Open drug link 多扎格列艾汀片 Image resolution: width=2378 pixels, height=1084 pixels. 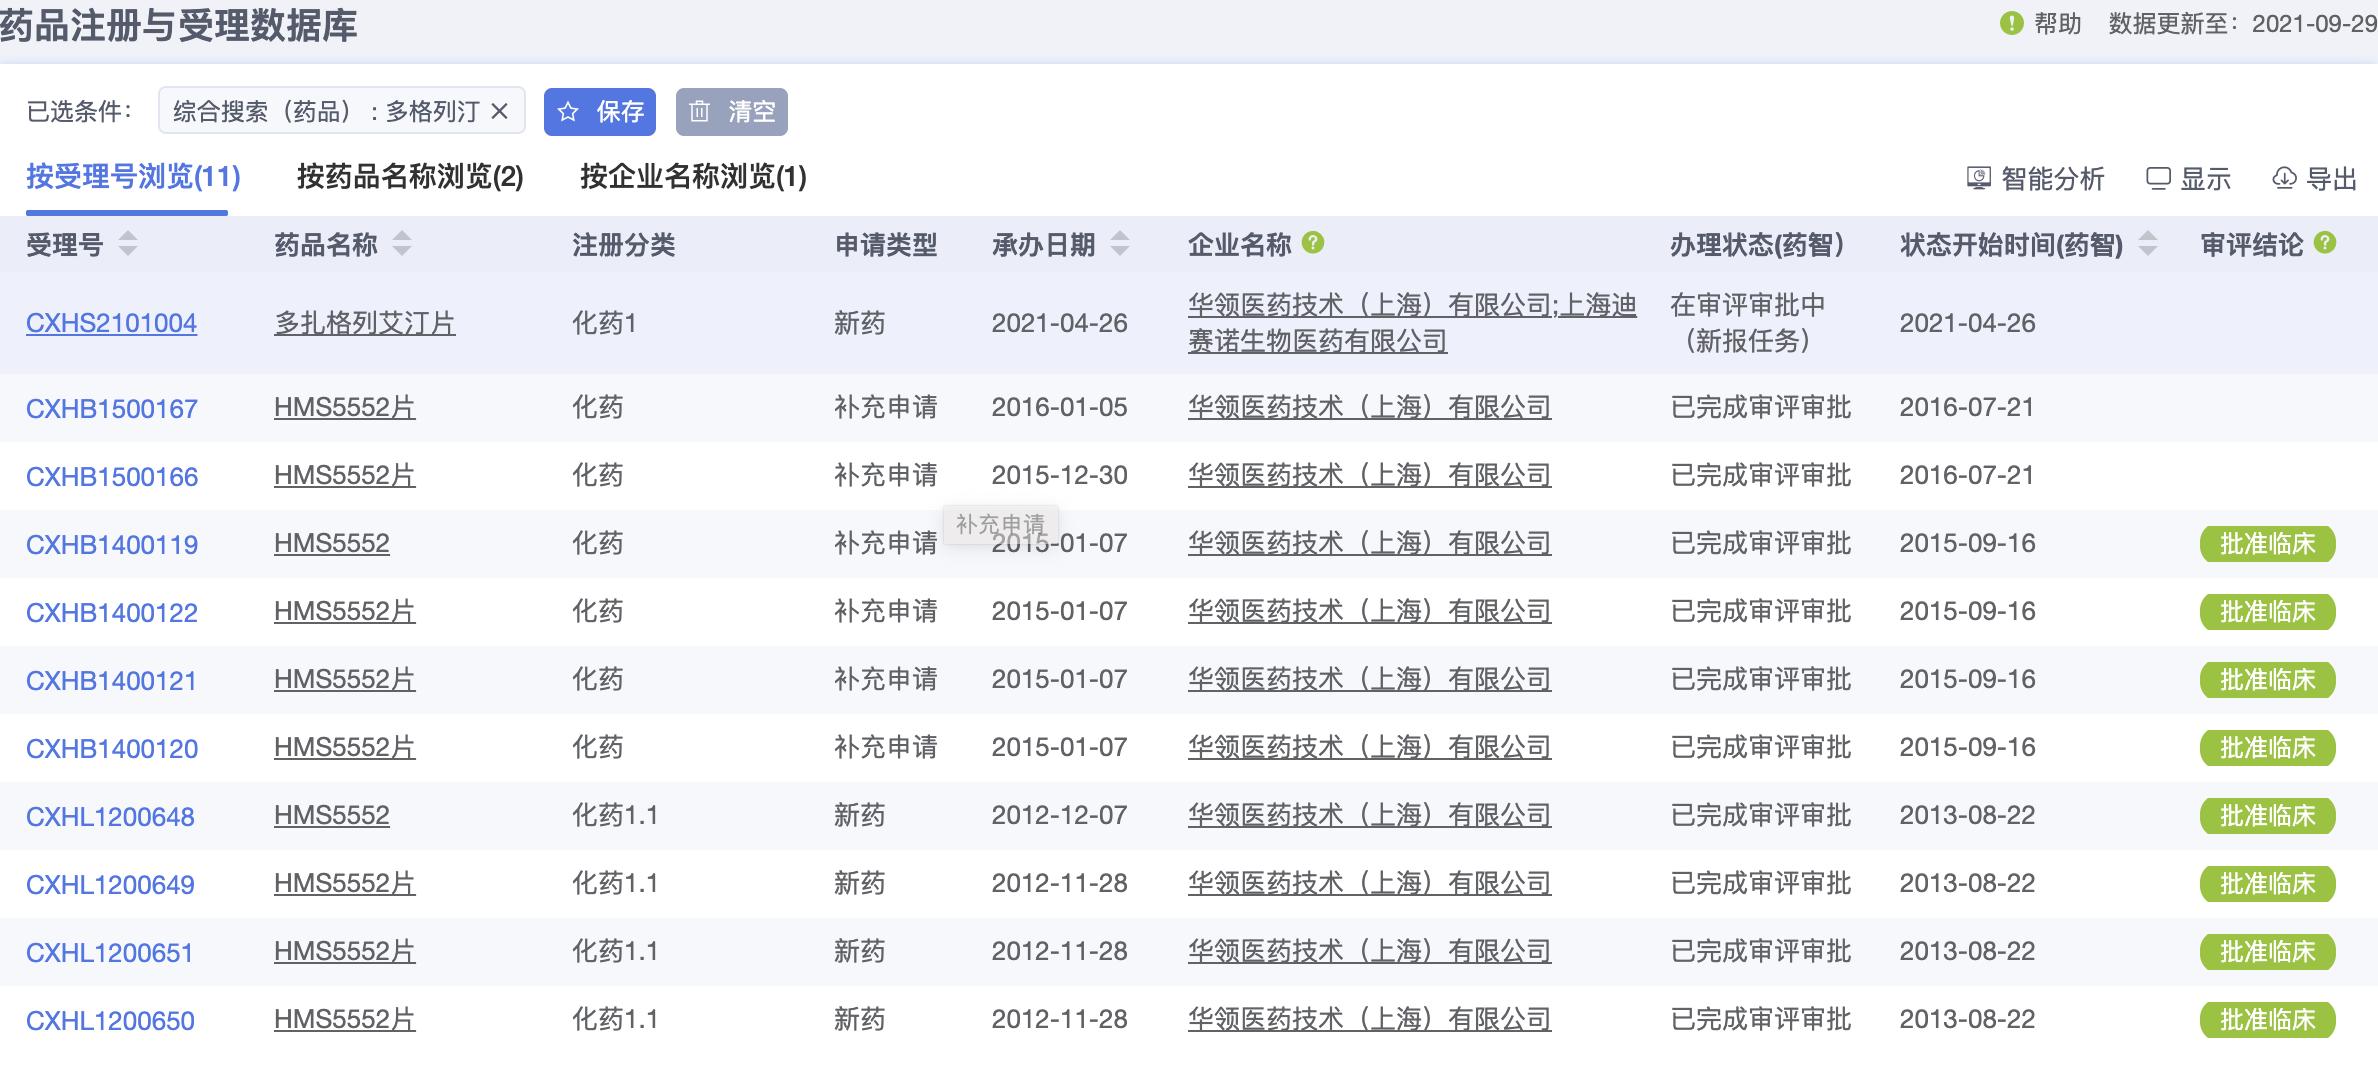(x=365, y=322)
